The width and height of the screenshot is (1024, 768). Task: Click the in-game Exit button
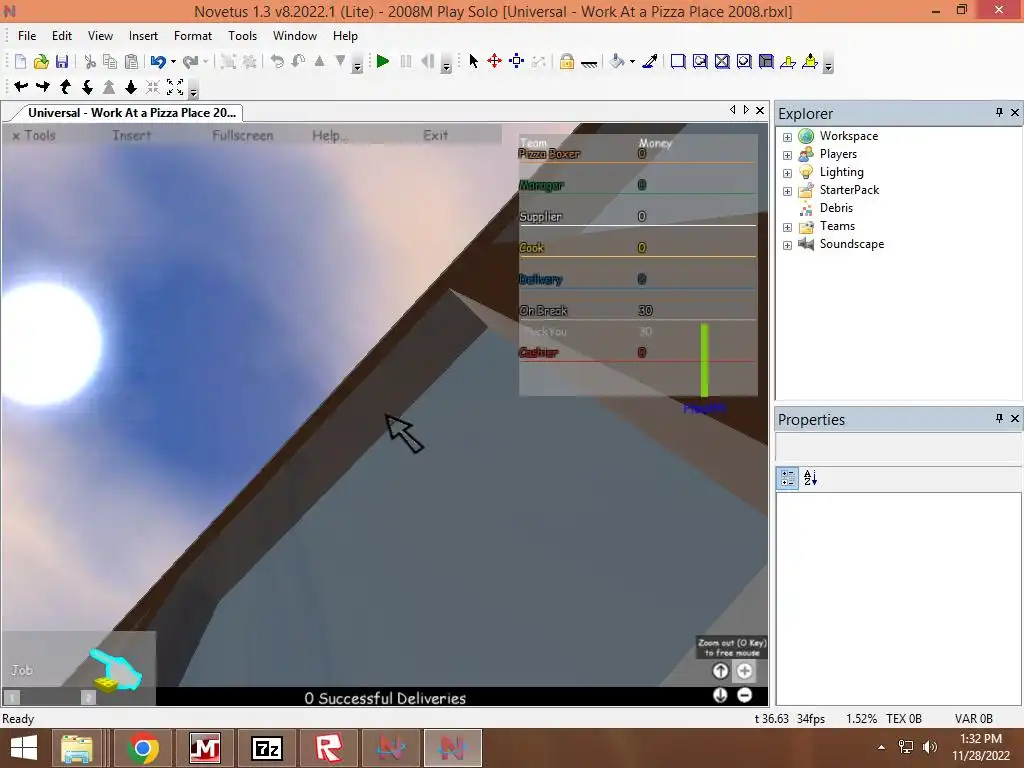pyautogui.click(x=436, y=135)
